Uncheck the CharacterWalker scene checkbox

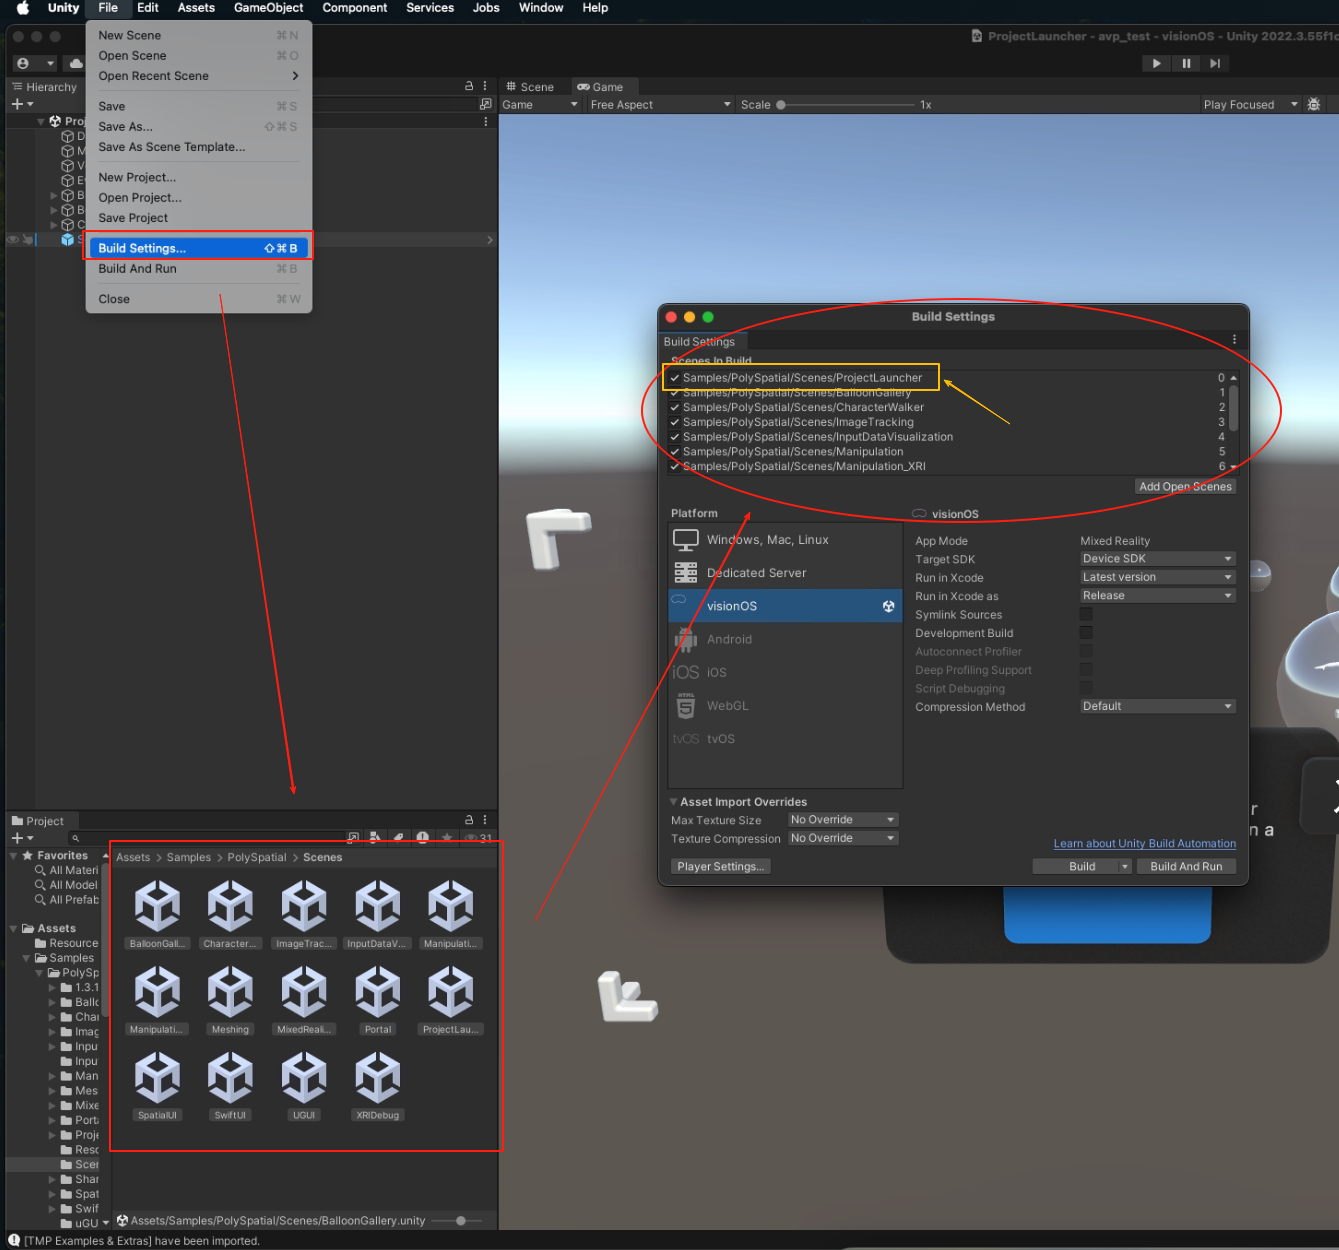[x=675, y=407]
